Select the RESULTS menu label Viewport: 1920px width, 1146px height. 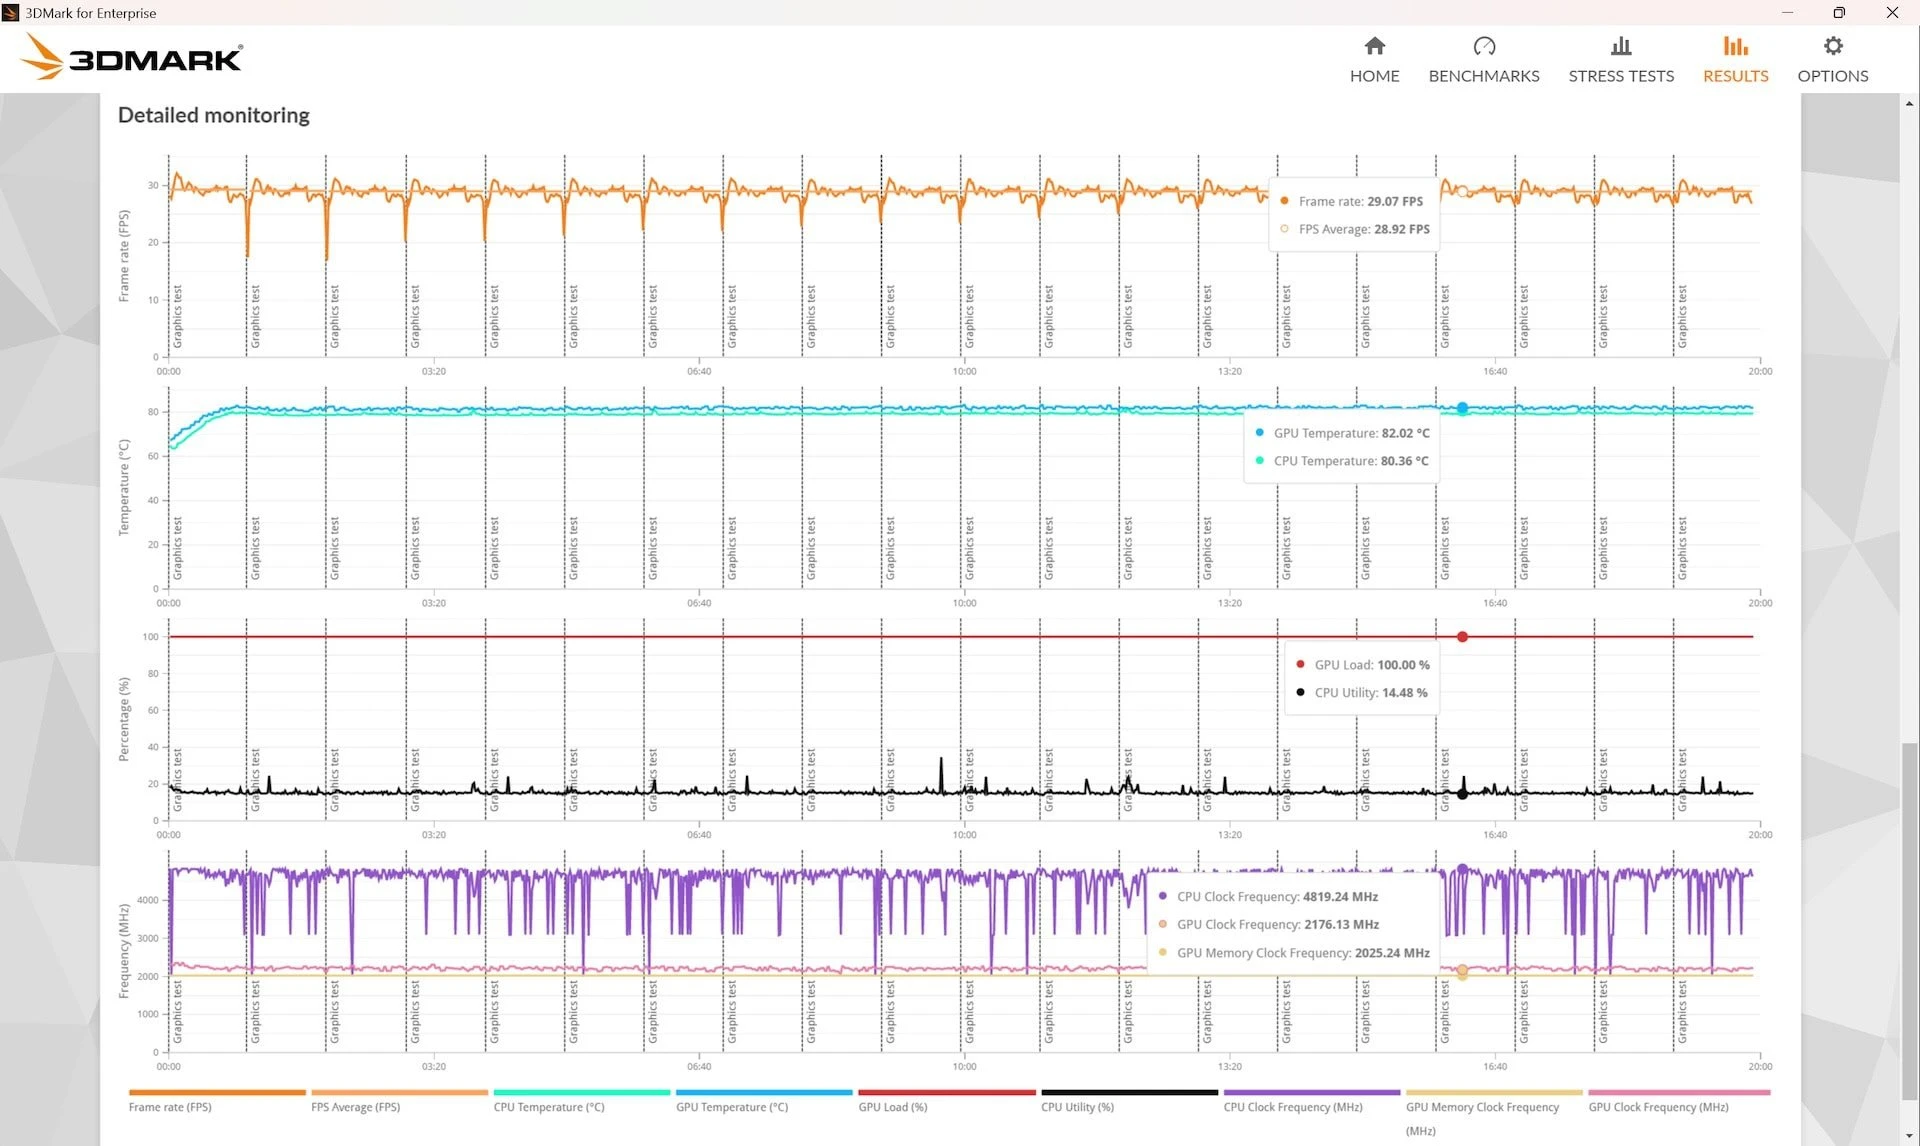coord(1736,76)
